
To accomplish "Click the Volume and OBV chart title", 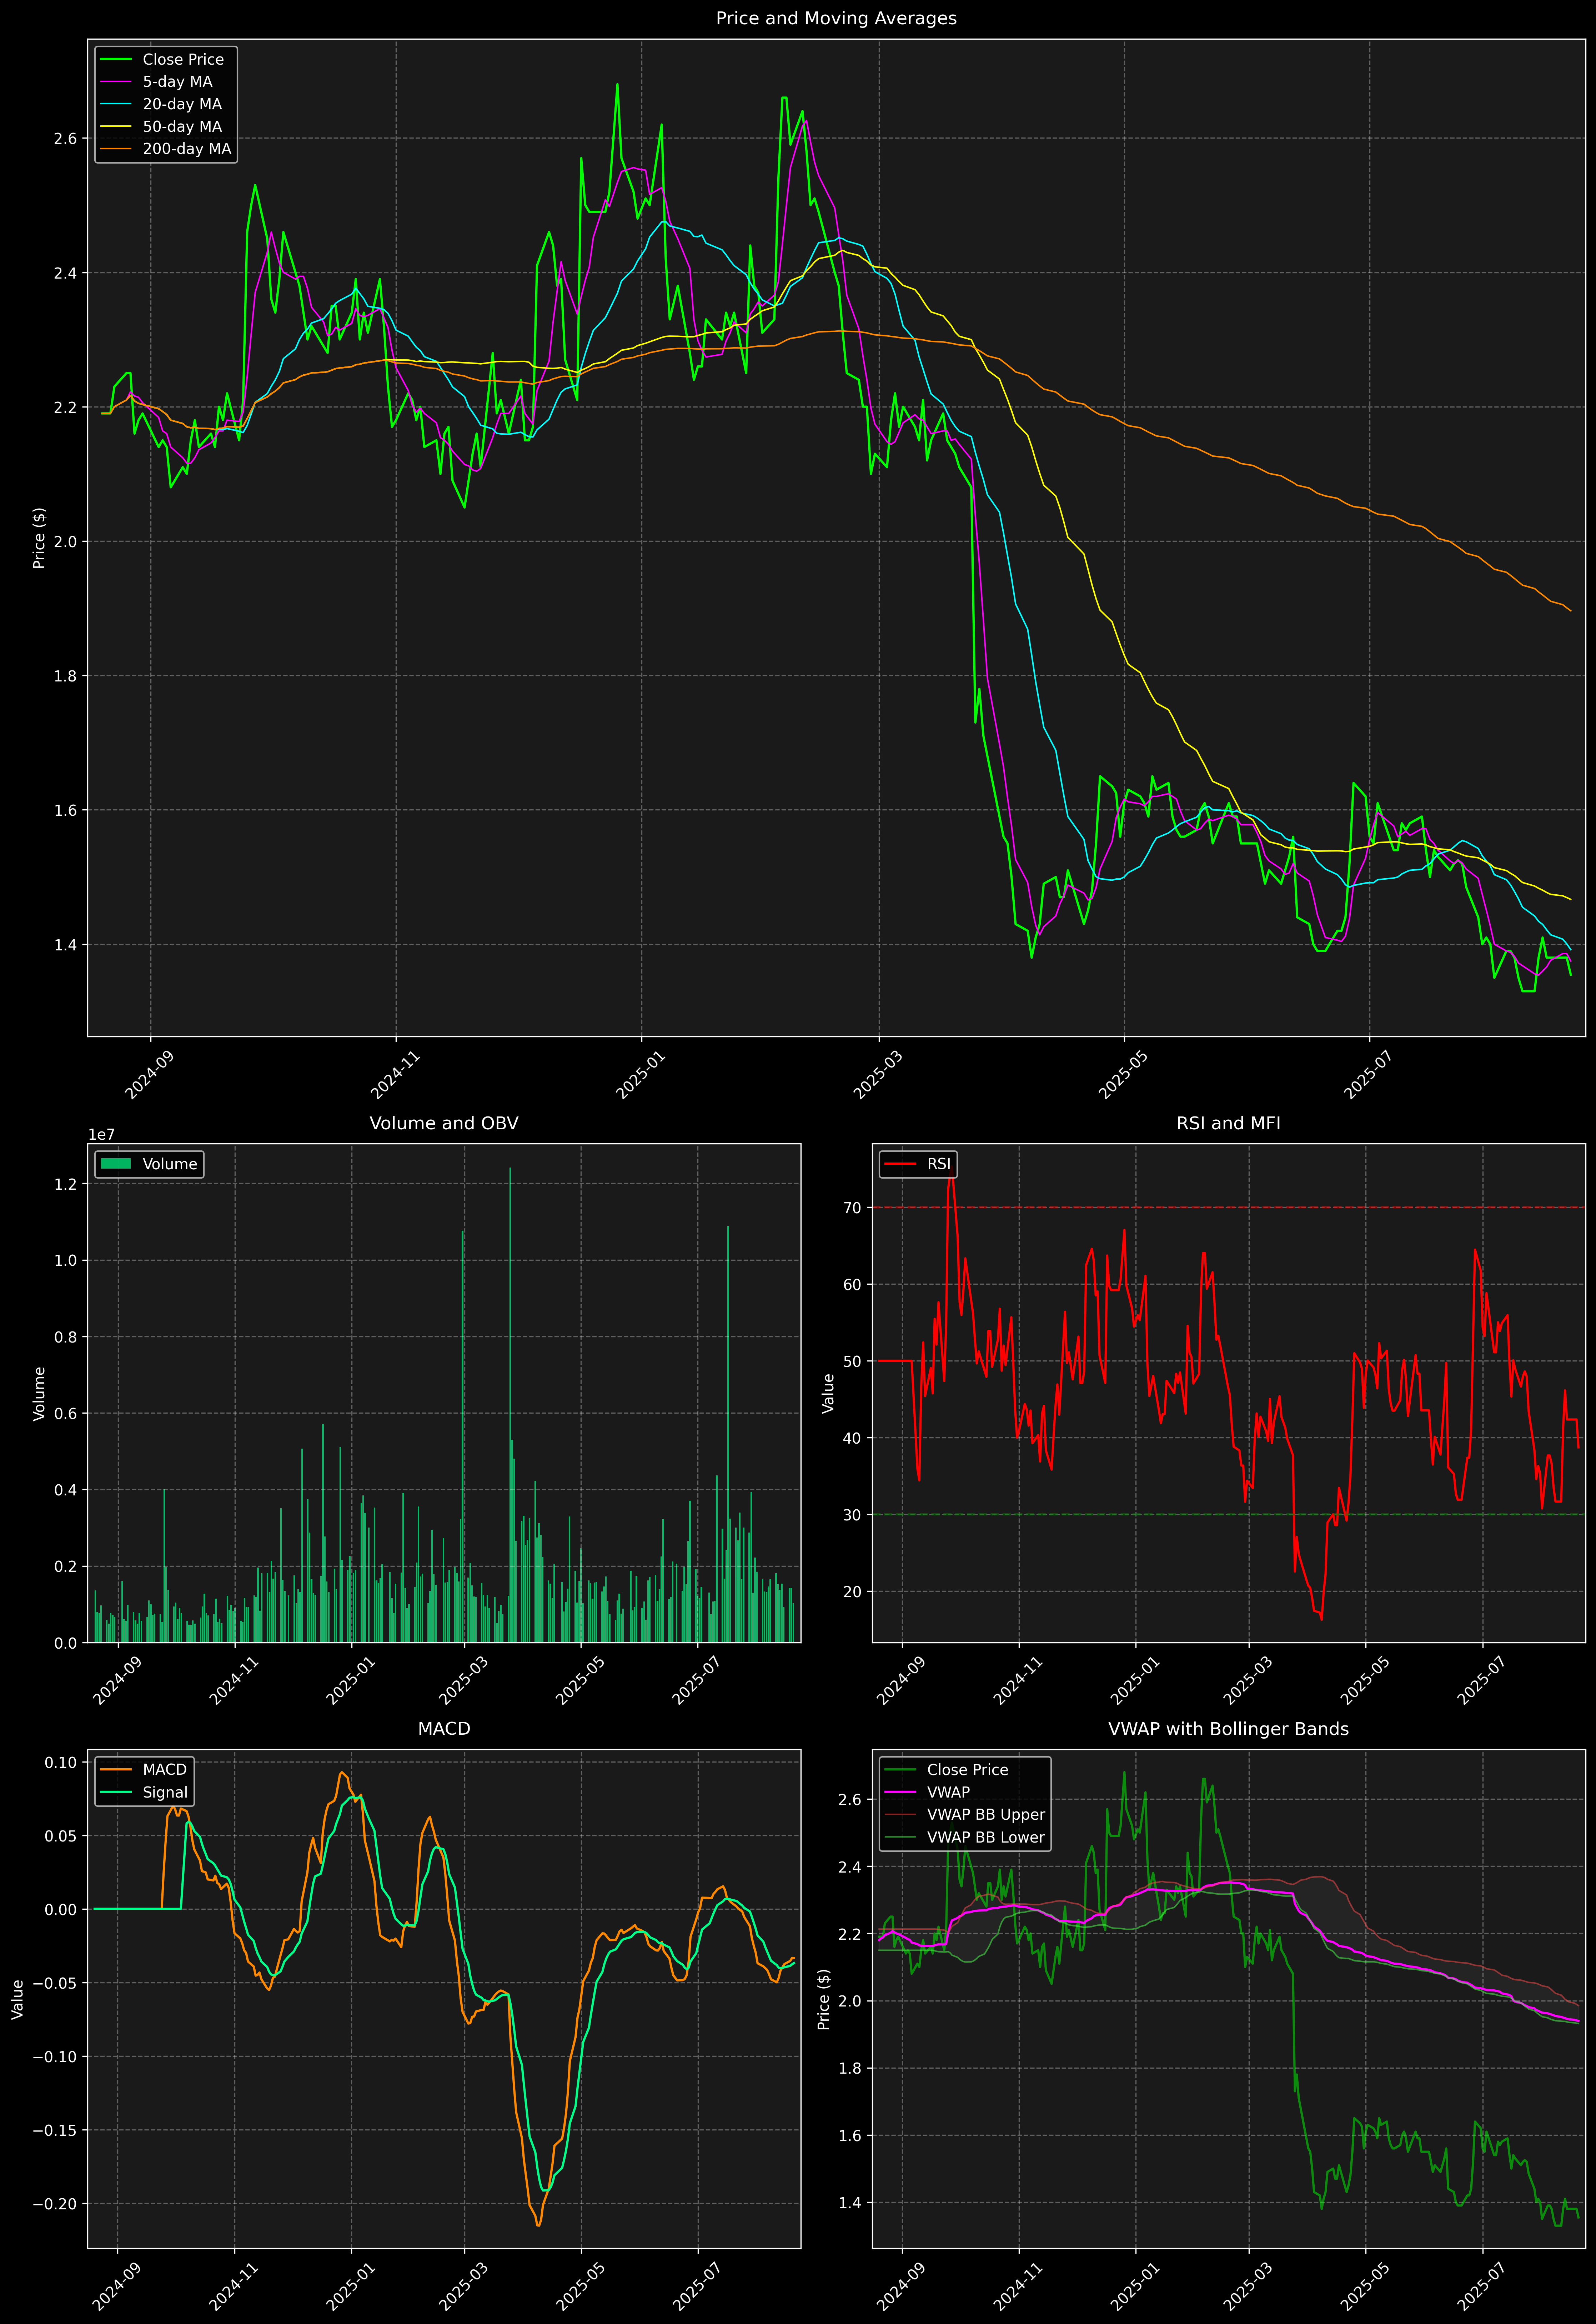I will [x=444, y=1123].
